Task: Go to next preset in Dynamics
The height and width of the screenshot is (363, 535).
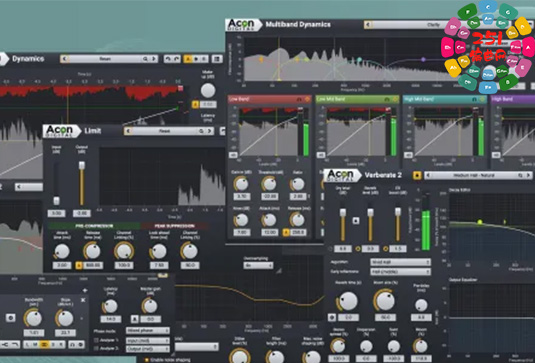Action: [x=154, y=59]
